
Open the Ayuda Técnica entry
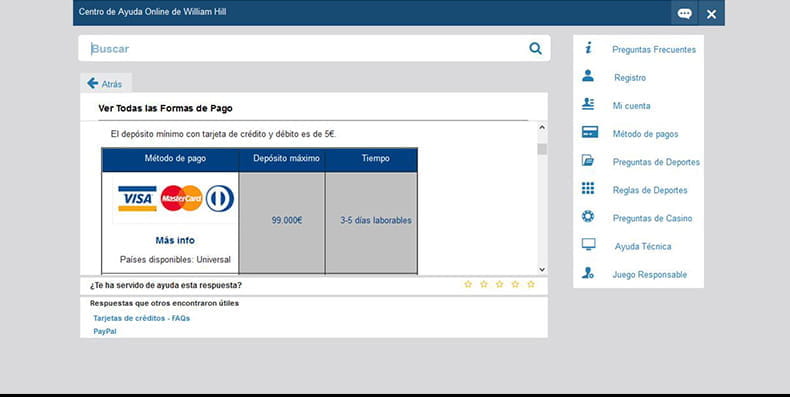tap(643, 246)
